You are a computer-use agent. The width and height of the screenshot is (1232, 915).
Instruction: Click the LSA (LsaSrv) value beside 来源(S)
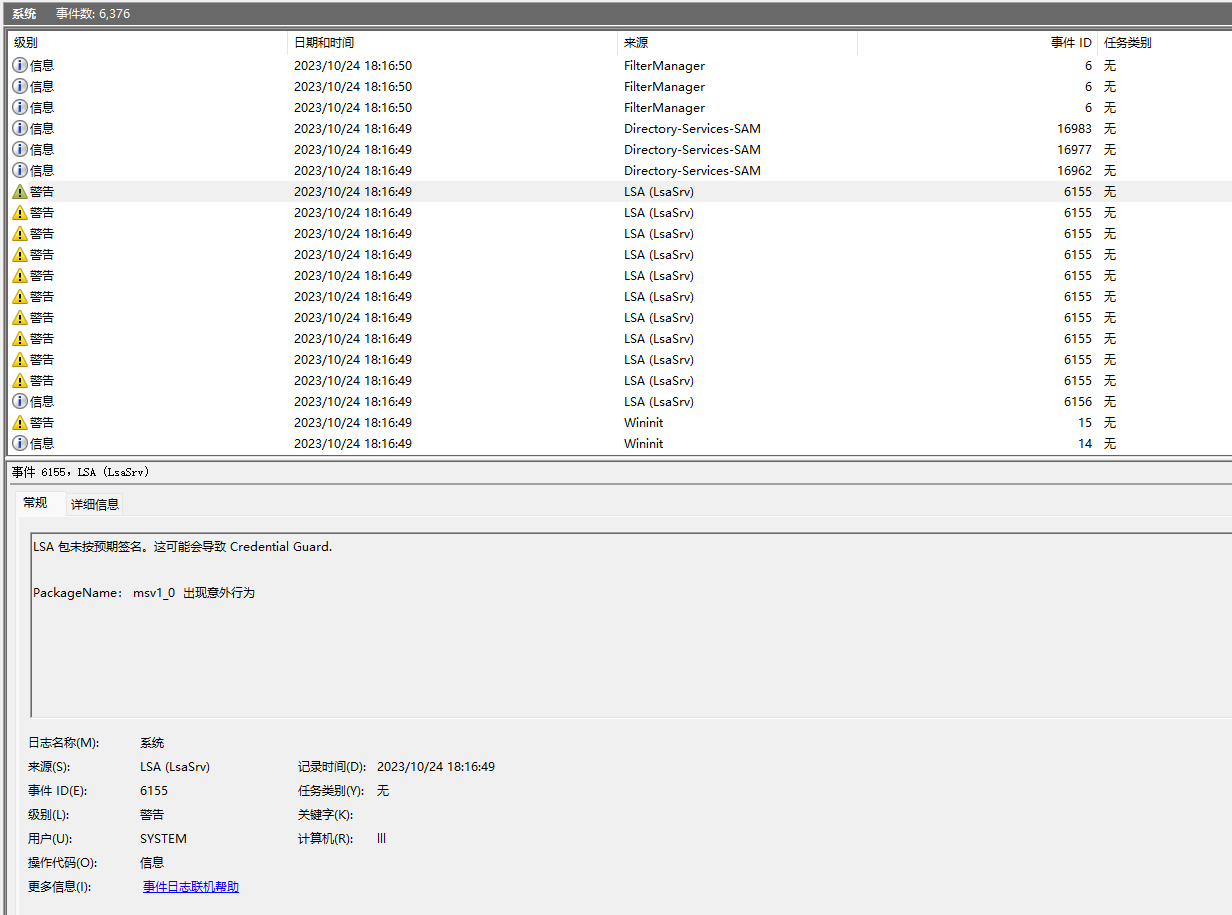(175, 767)
